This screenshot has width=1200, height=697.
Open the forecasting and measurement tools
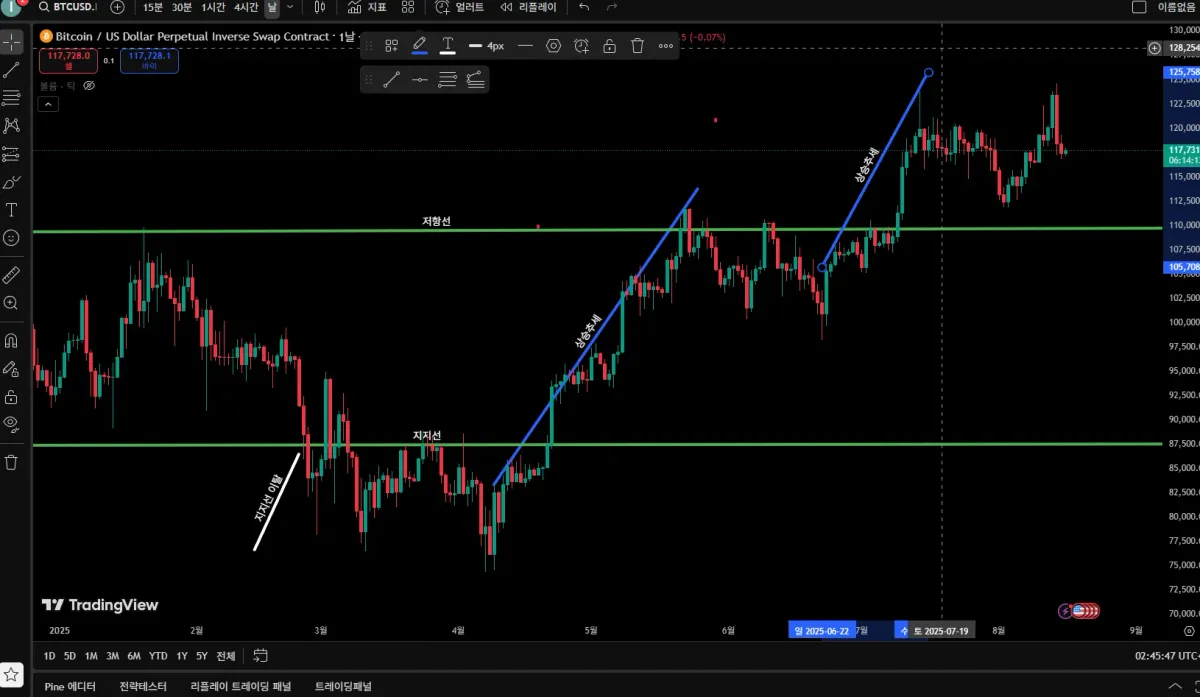tap(12, 154)
